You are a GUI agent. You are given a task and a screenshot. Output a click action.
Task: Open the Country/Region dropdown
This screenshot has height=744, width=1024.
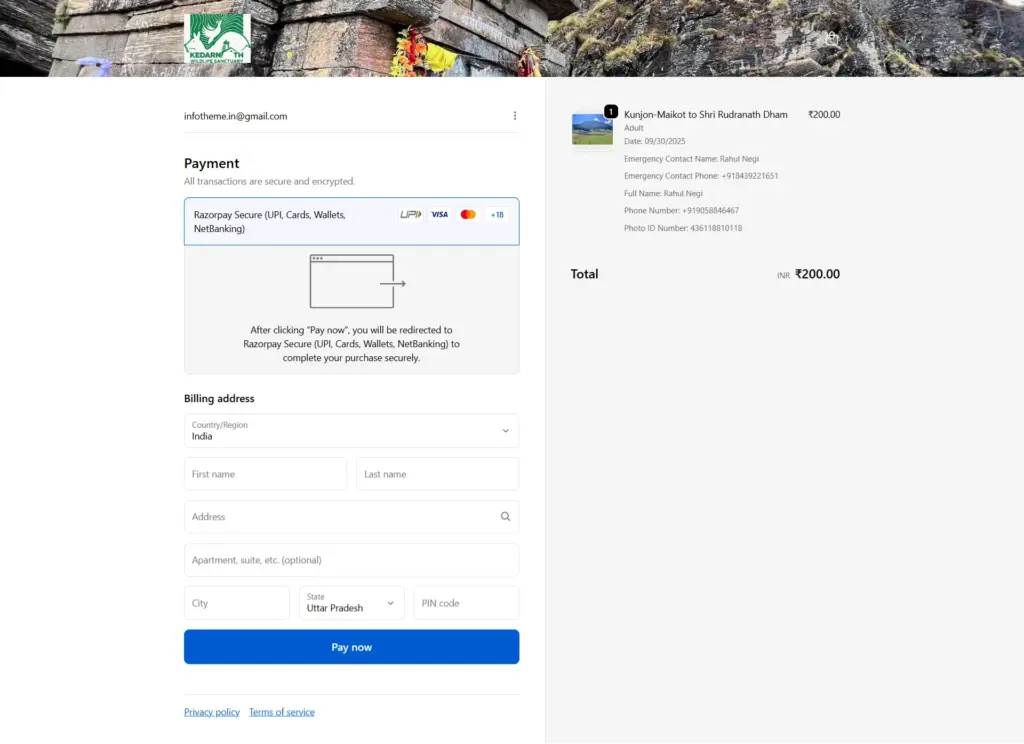[351, 431]
